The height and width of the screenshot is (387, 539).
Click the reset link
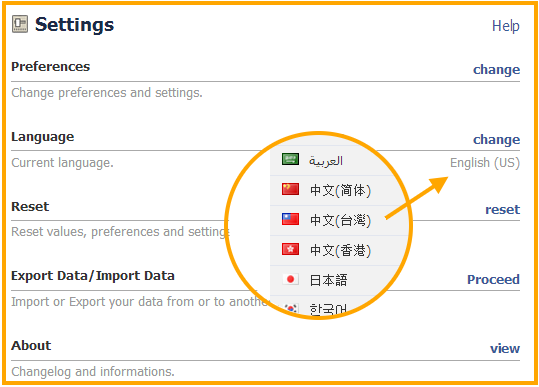click(x=502, y=209)
